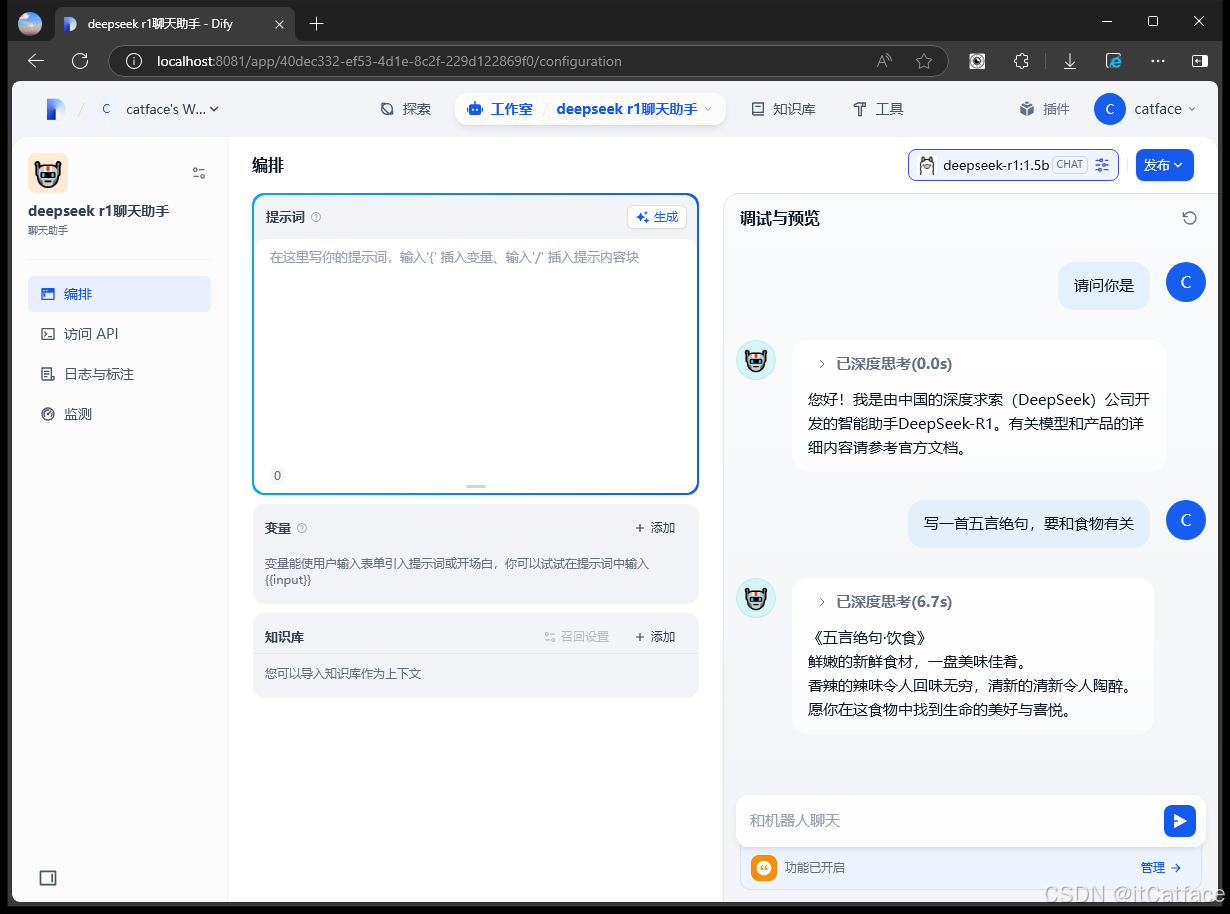Open the 发布 publish dropdown

click(1164, 165)
